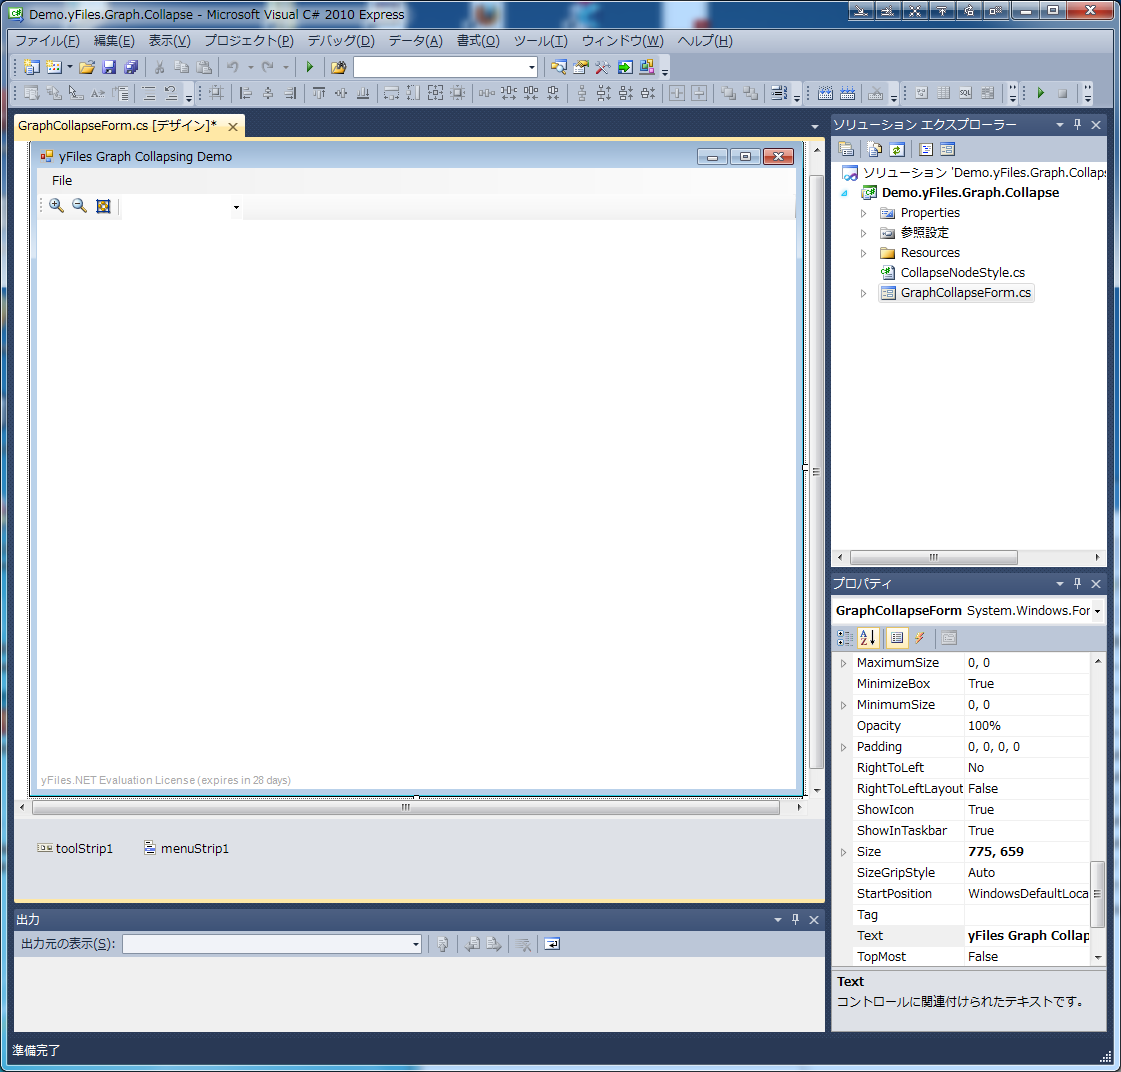
Task: Open the デバッグ(D) menu
Action: pos(341,41)
